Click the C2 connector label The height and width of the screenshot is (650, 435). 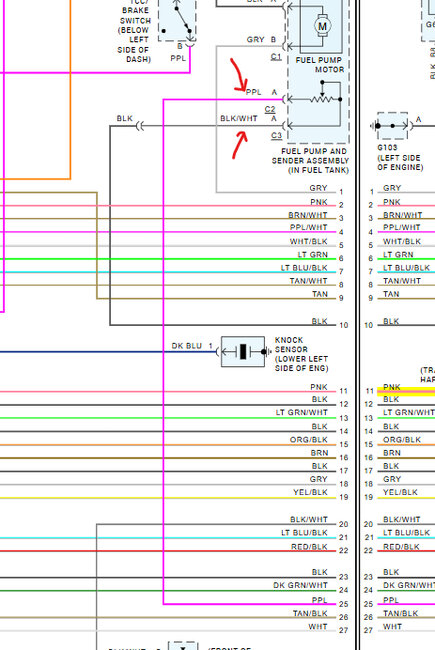click(x=270, y=109)
